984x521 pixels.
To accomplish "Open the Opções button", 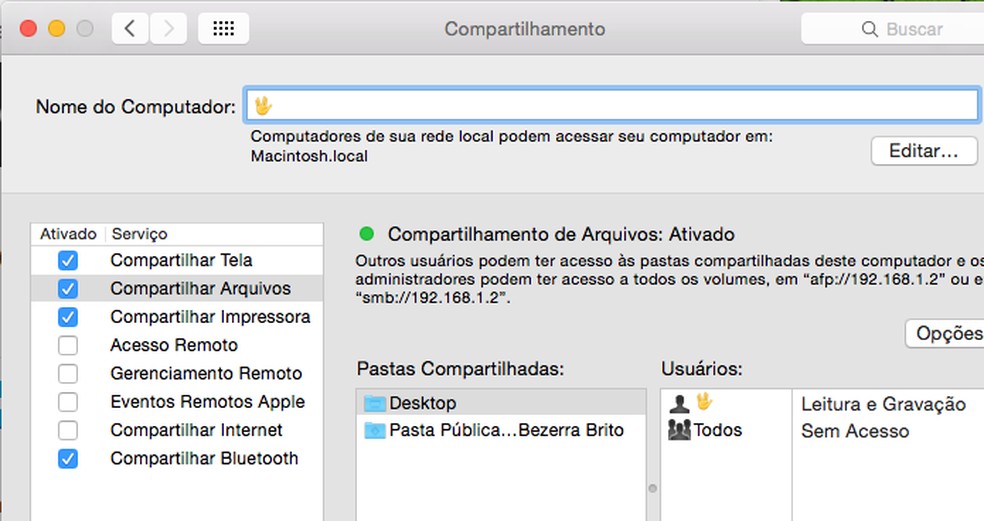I will (944, 333).
